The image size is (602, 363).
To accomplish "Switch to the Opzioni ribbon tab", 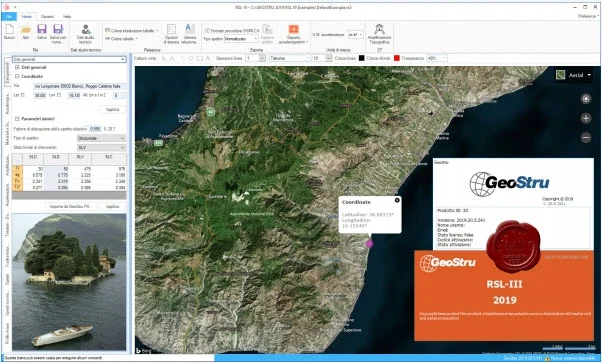I will coord(48,17).
